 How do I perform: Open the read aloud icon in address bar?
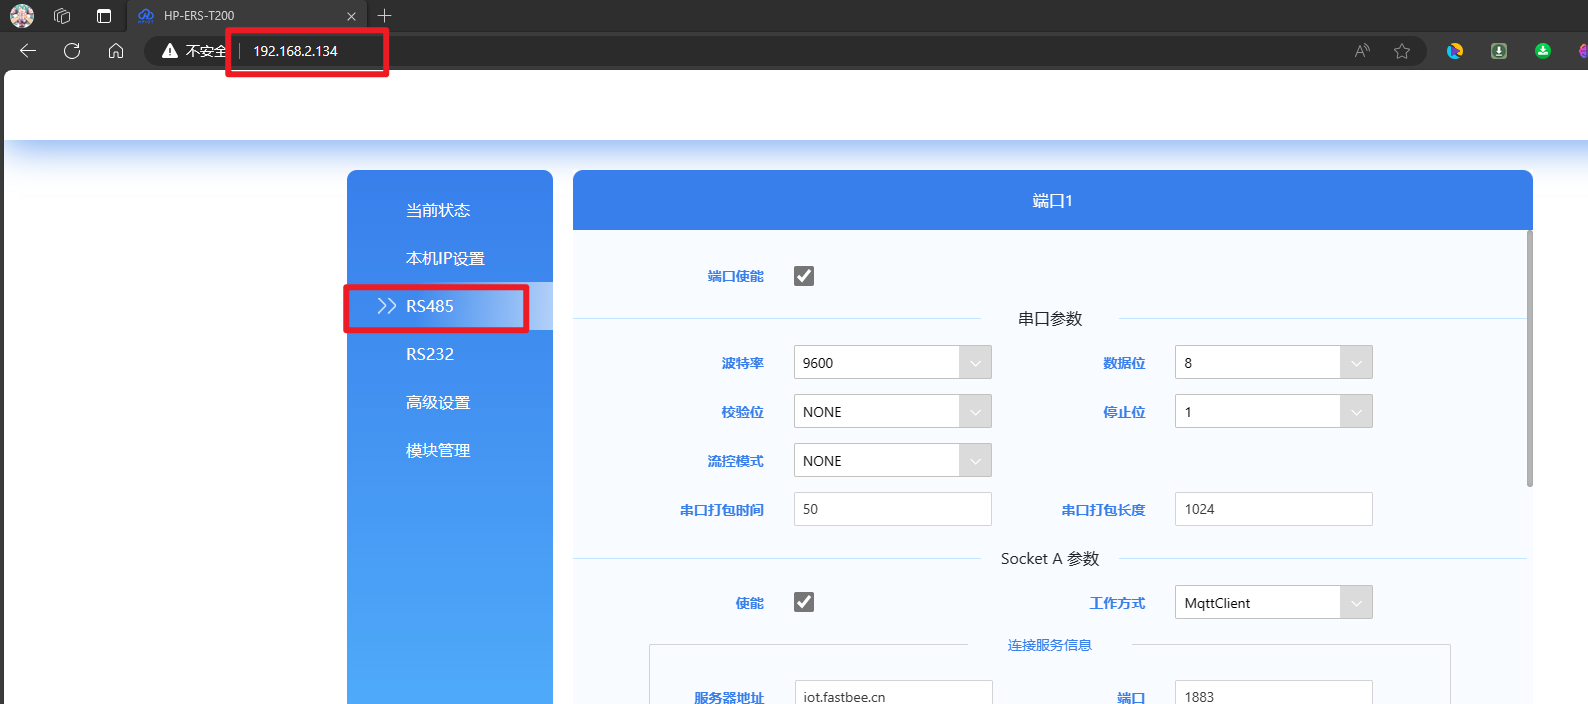[x=1361, y=51]
